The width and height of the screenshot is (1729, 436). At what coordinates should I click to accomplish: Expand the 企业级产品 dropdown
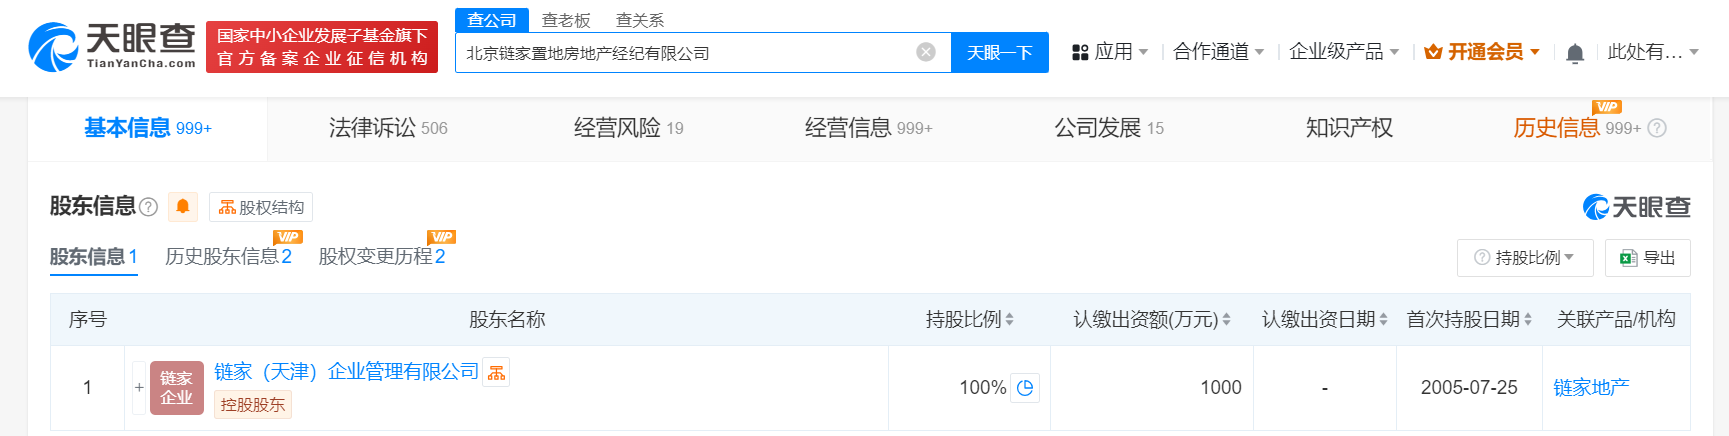(1343, 52)
